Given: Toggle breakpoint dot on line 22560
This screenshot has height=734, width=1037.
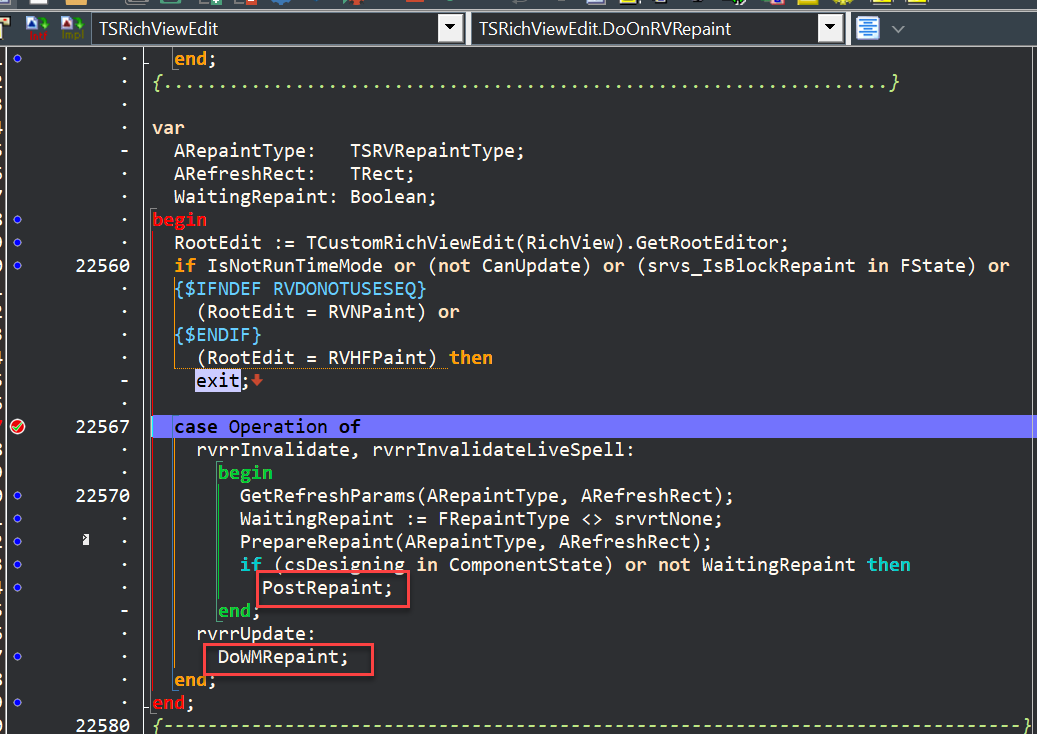Looking at the screenshot, I should coord(18,266).
